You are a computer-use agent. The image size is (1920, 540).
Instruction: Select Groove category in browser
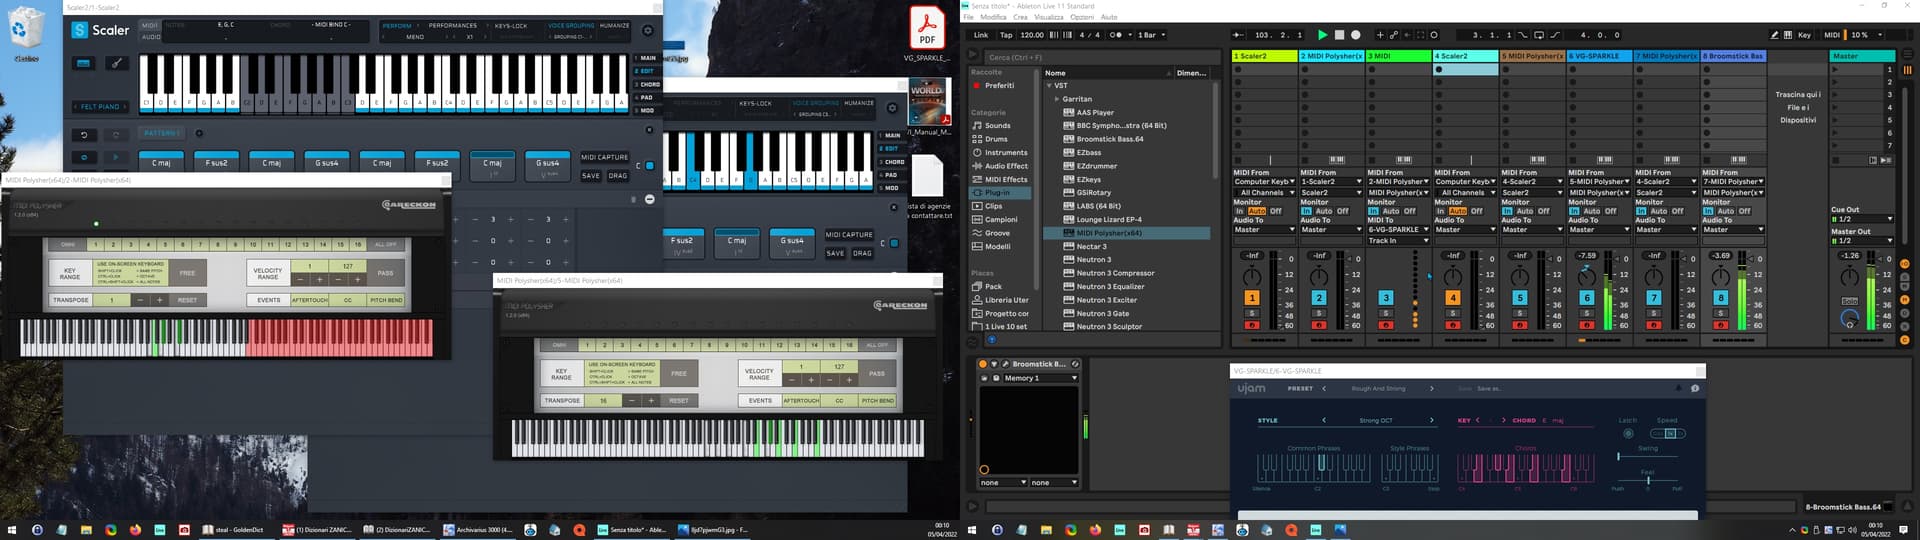(x=997, y=233)
